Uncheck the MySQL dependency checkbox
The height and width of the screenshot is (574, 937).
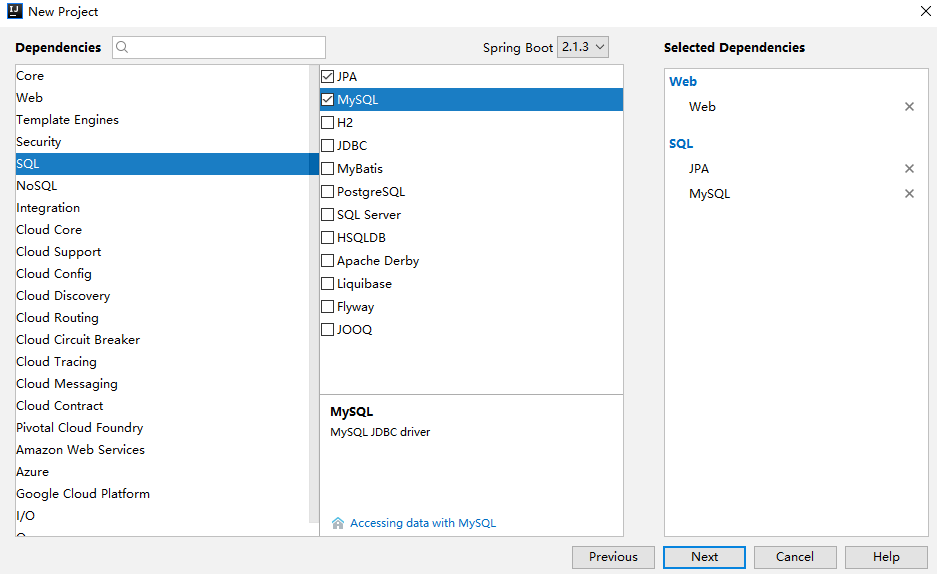pos(328,100)
